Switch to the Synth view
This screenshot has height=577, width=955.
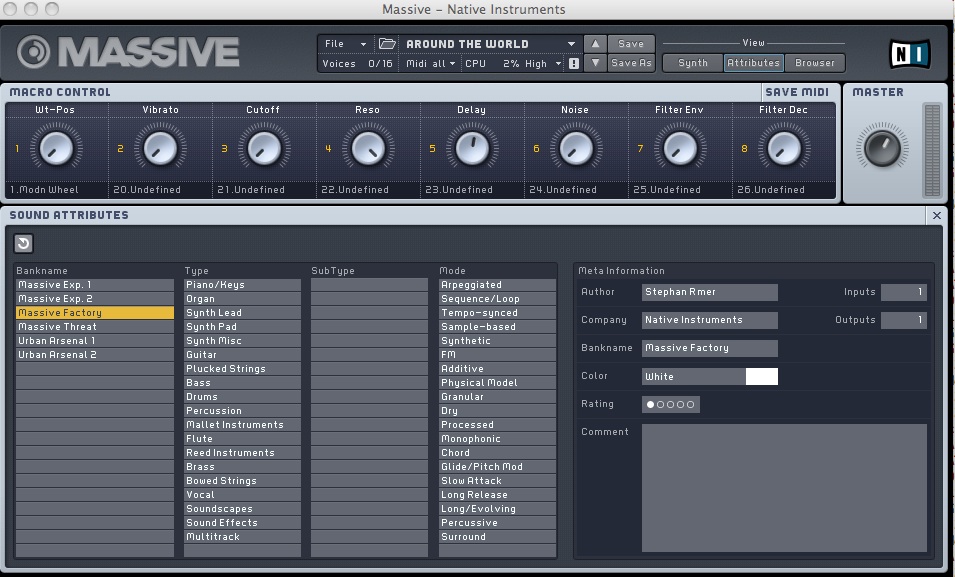692,63
